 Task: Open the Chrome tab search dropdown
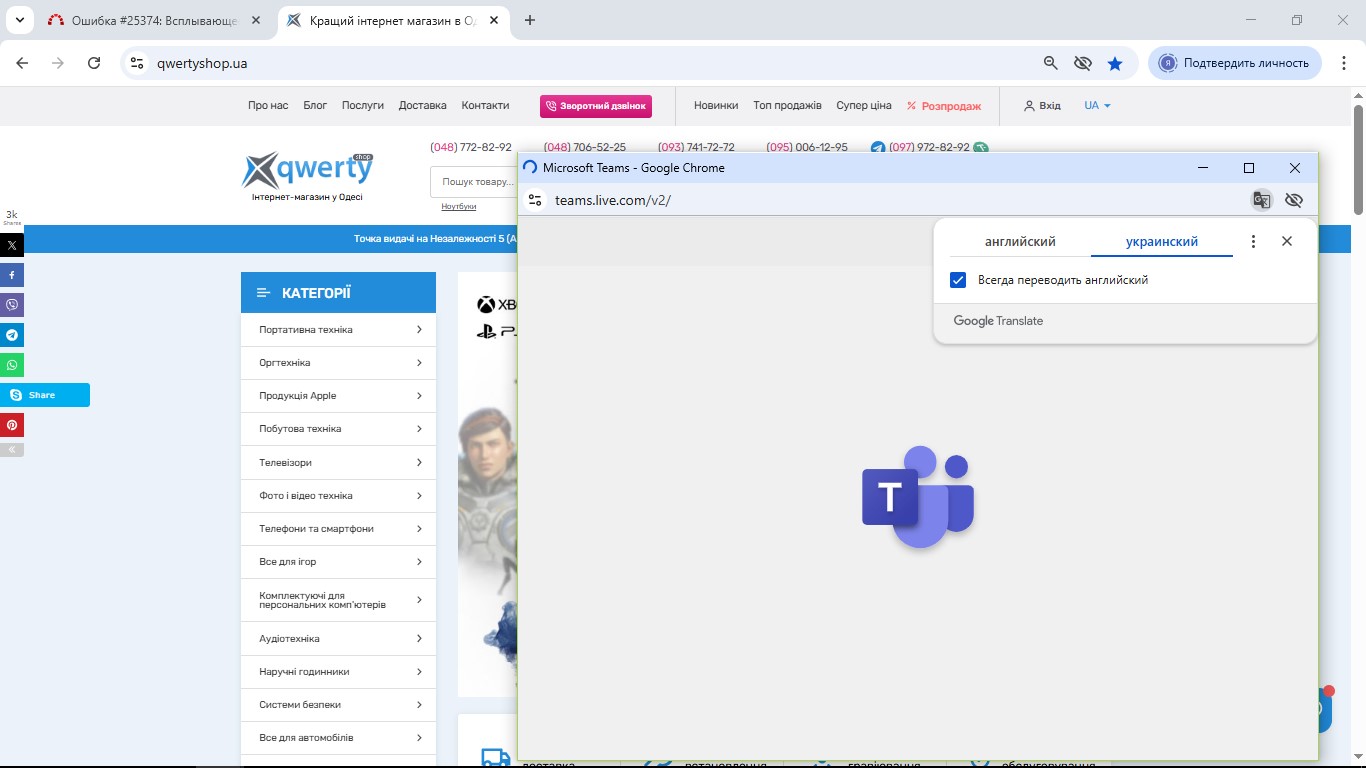pos(19,20)
